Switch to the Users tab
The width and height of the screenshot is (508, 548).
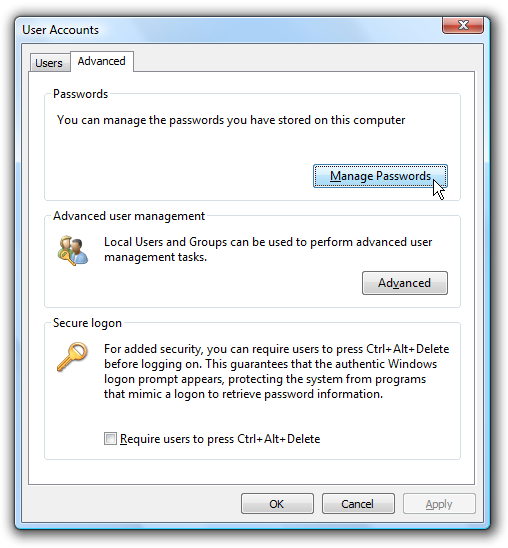[x=49, y=63]
